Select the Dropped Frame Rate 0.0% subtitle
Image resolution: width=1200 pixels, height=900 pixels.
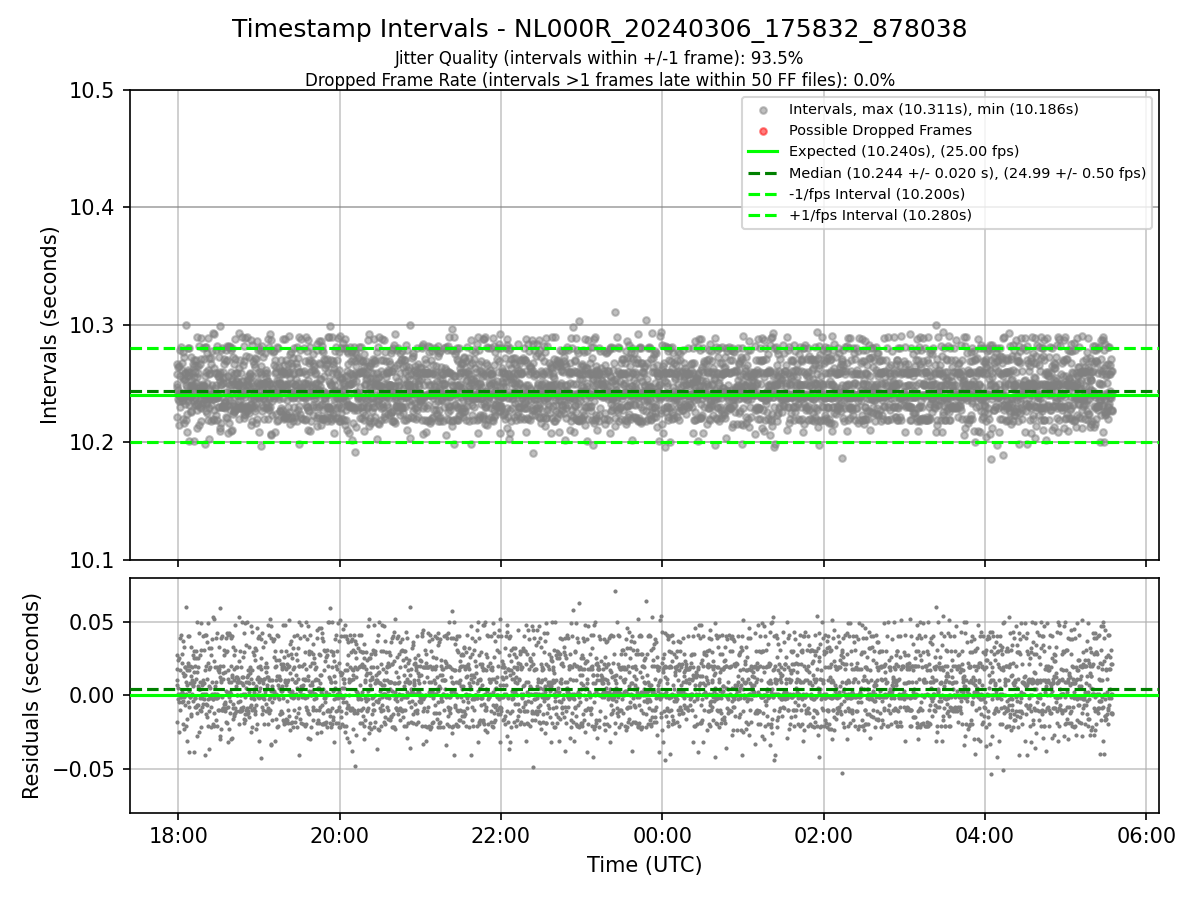click(600, 80)
